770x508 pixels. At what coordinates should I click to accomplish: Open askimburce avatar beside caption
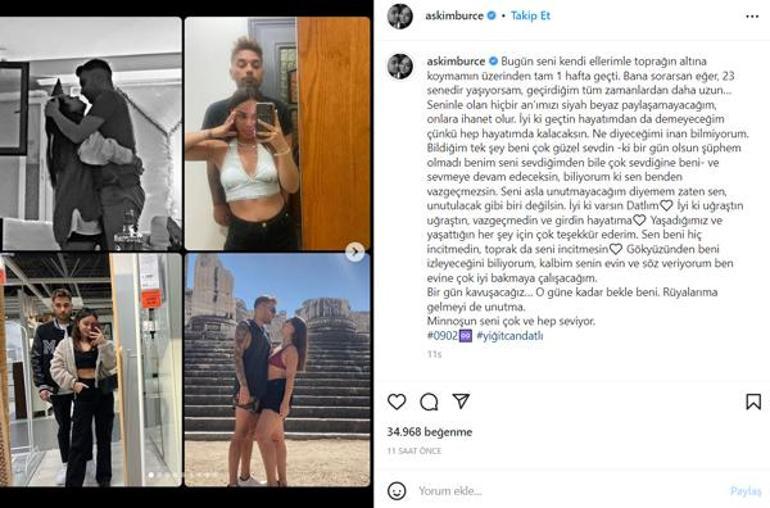[400, 66]
